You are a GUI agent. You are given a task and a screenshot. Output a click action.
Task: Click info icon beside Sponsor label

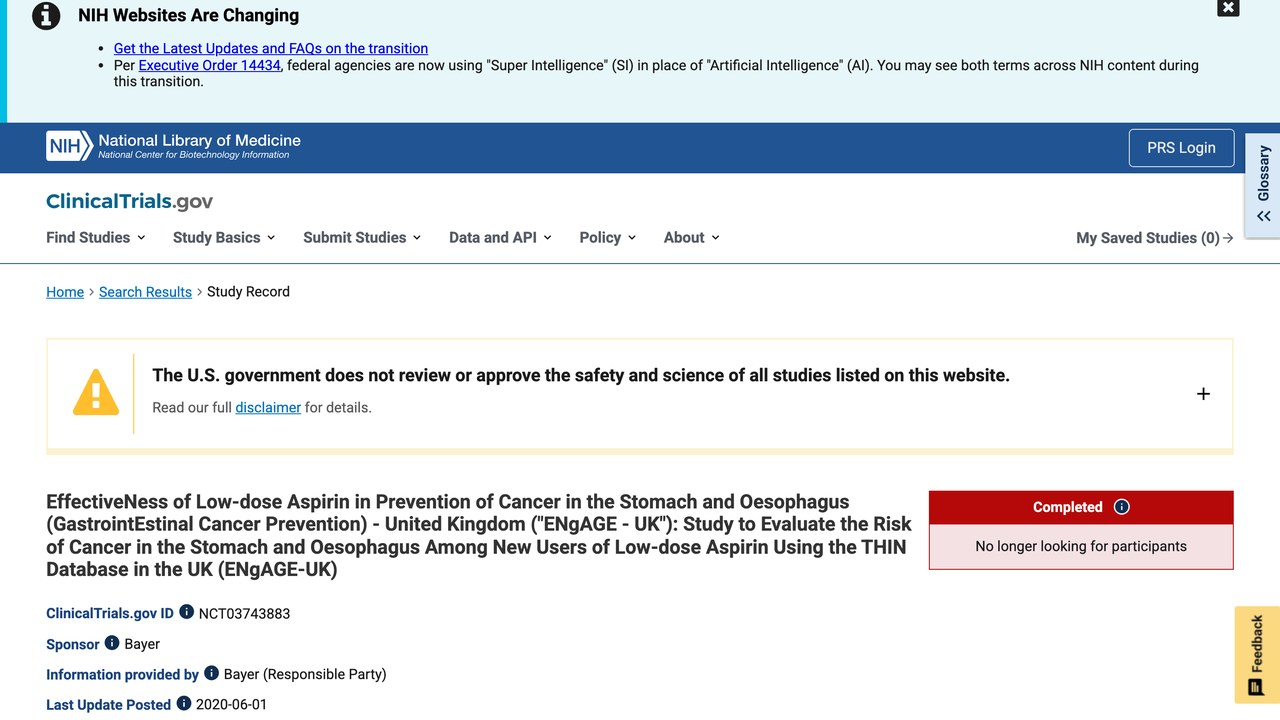coord(112,643)
